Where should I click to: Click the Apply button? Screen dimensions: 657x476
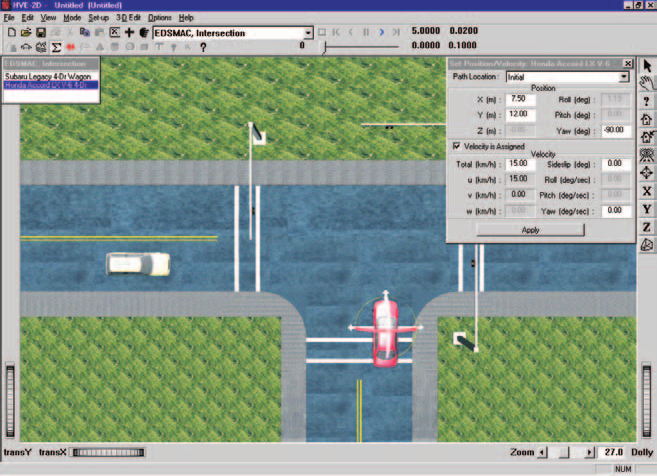(x=530, y=230)
